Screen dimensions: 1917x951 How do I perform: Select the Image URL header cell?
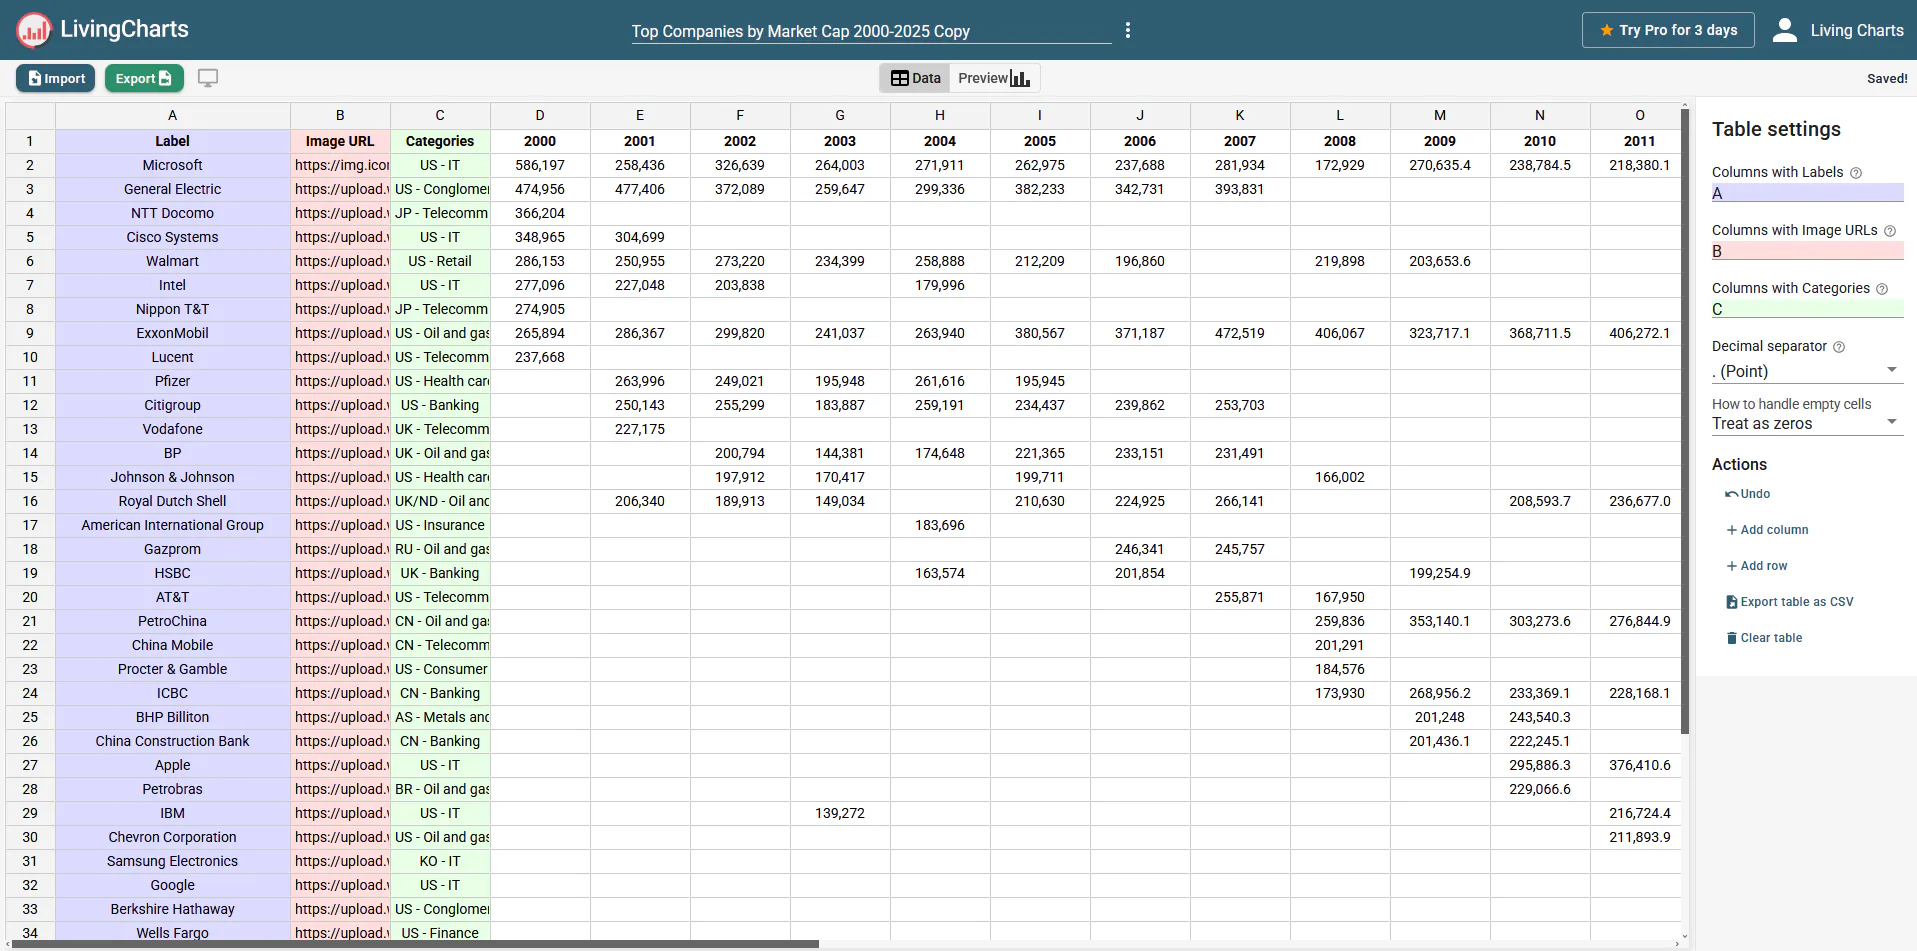click(x=340, y=141)
